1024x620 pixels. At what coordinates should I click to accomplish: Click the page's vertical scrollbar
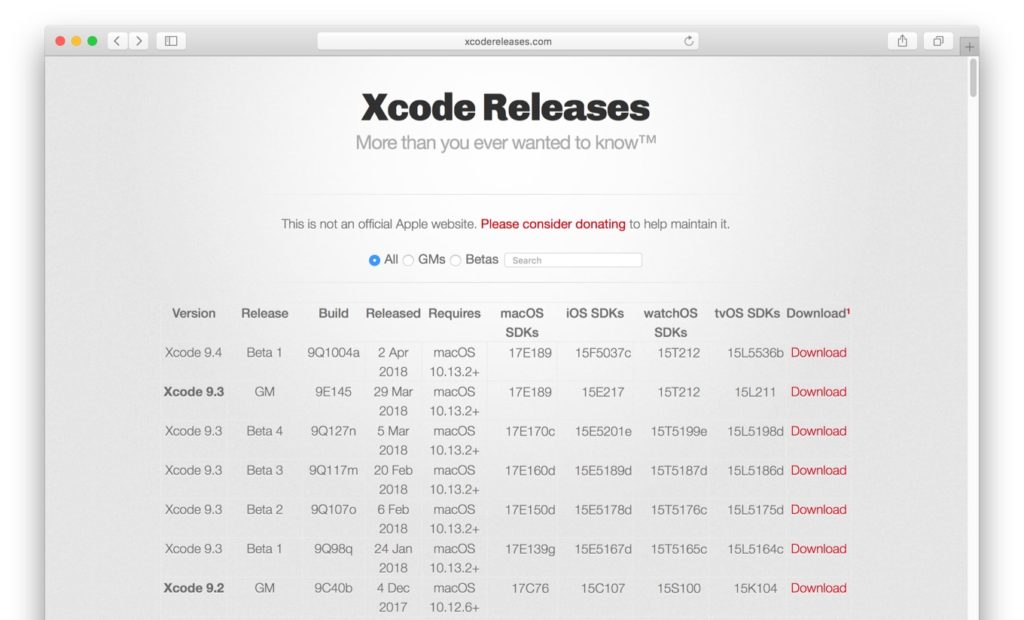coord(973,80)
